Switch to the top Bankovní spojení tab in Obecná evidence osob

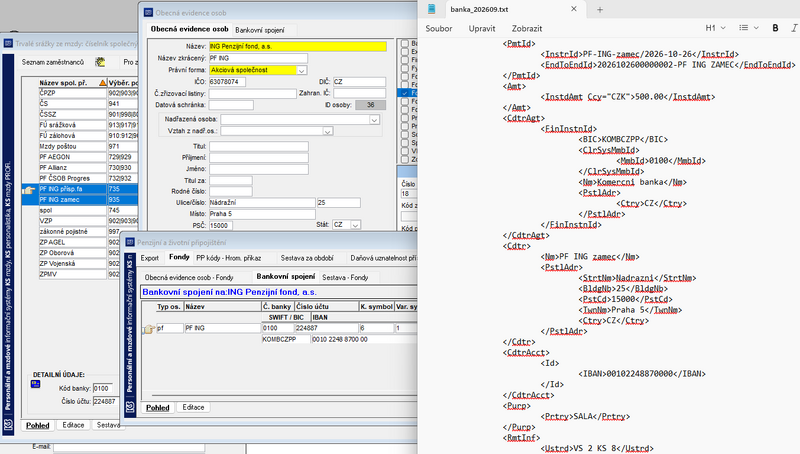(x=260, y=30)
